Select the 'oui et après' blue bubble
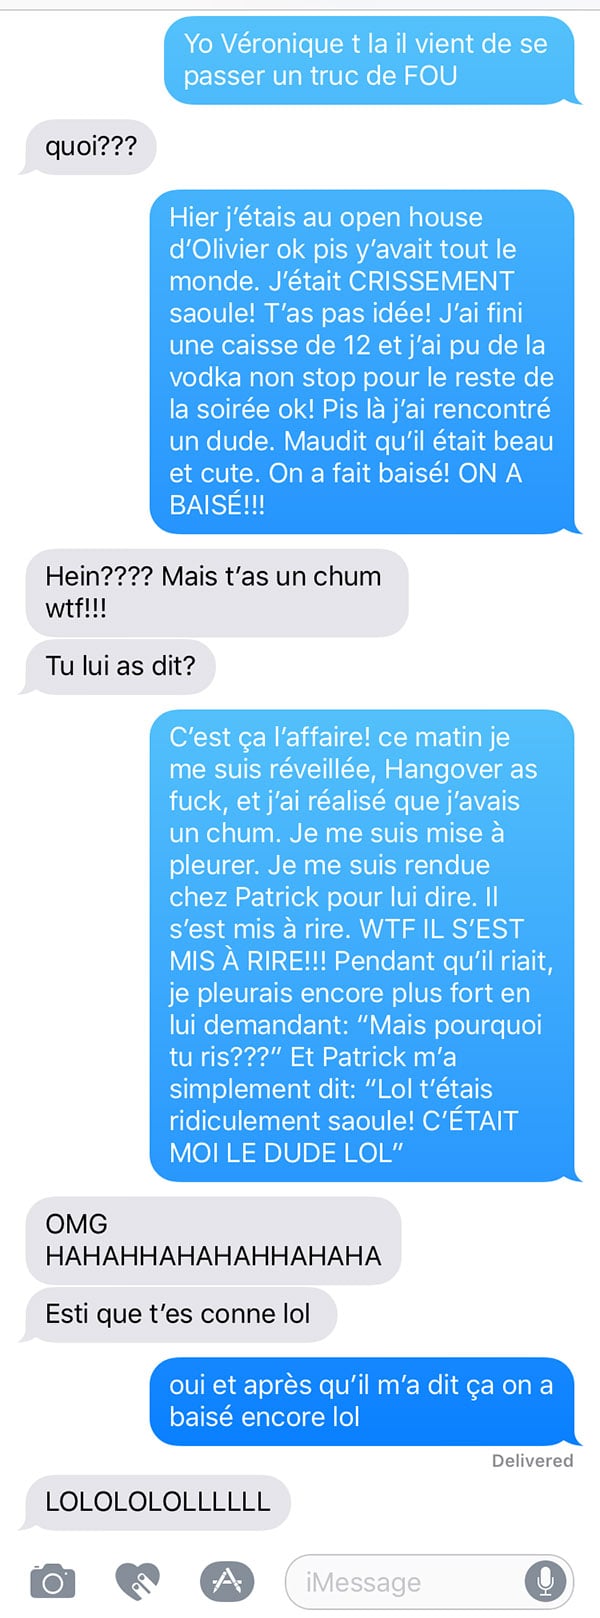This screenshot has width=600, height=1618. coord(364,1401)
